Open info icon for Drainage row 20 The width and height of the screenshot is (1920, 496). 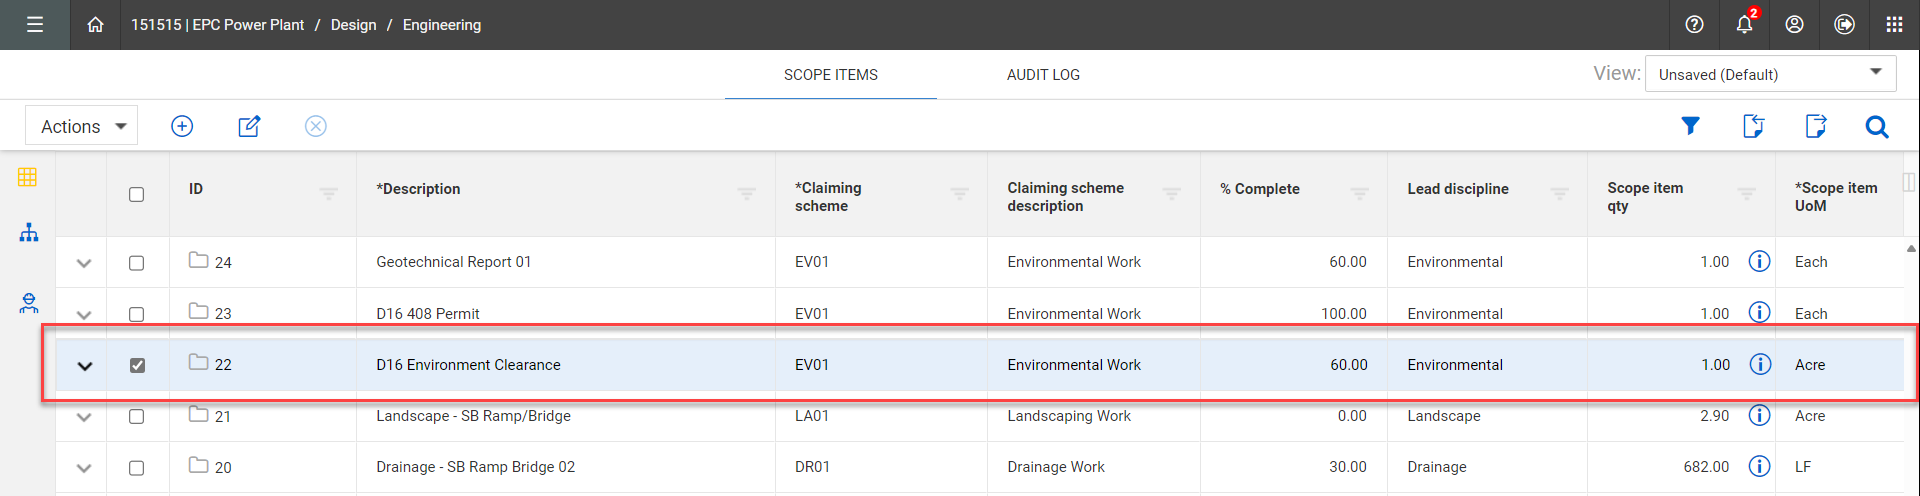(x=1759, y=466)
